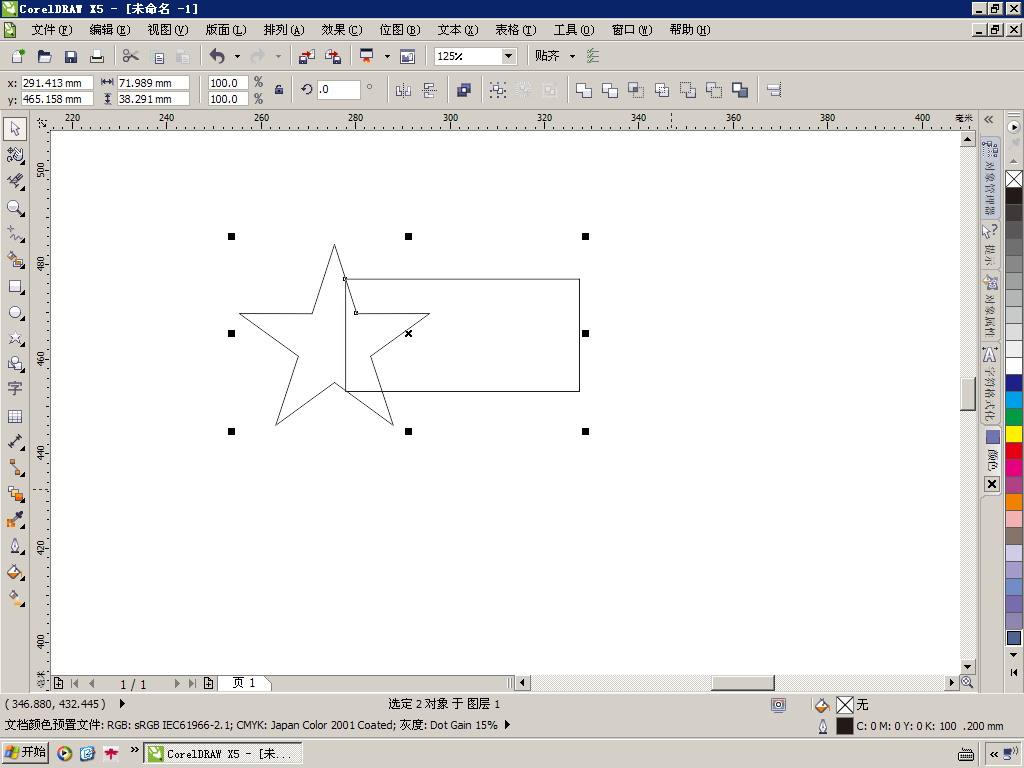Open the 排列(A) menu
Screen dimensions: 1024x768
[284, 30]
